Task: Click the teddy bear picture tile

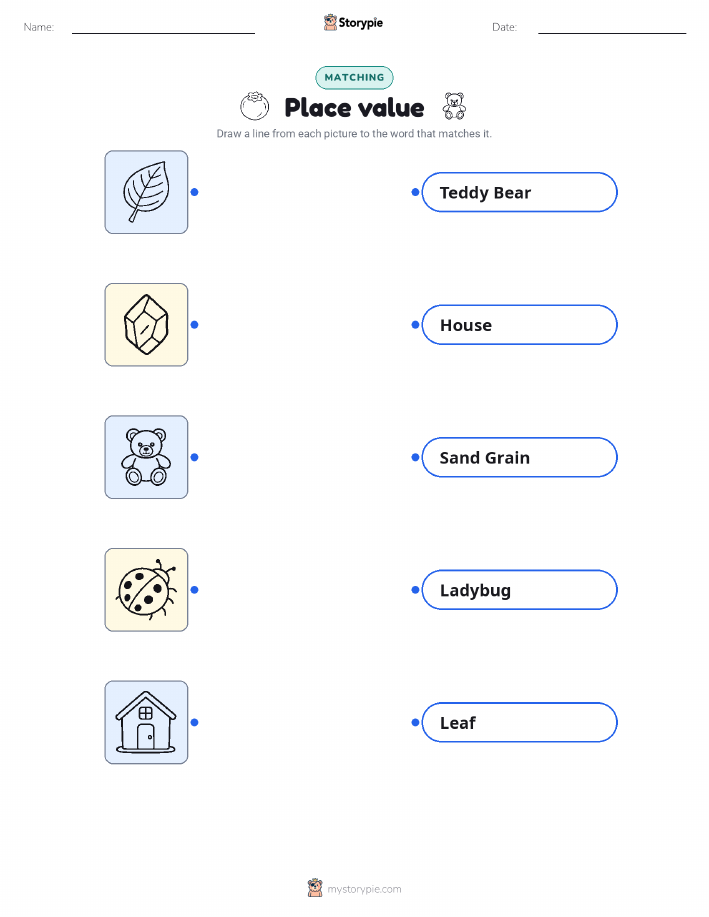Action: point(146,457)
